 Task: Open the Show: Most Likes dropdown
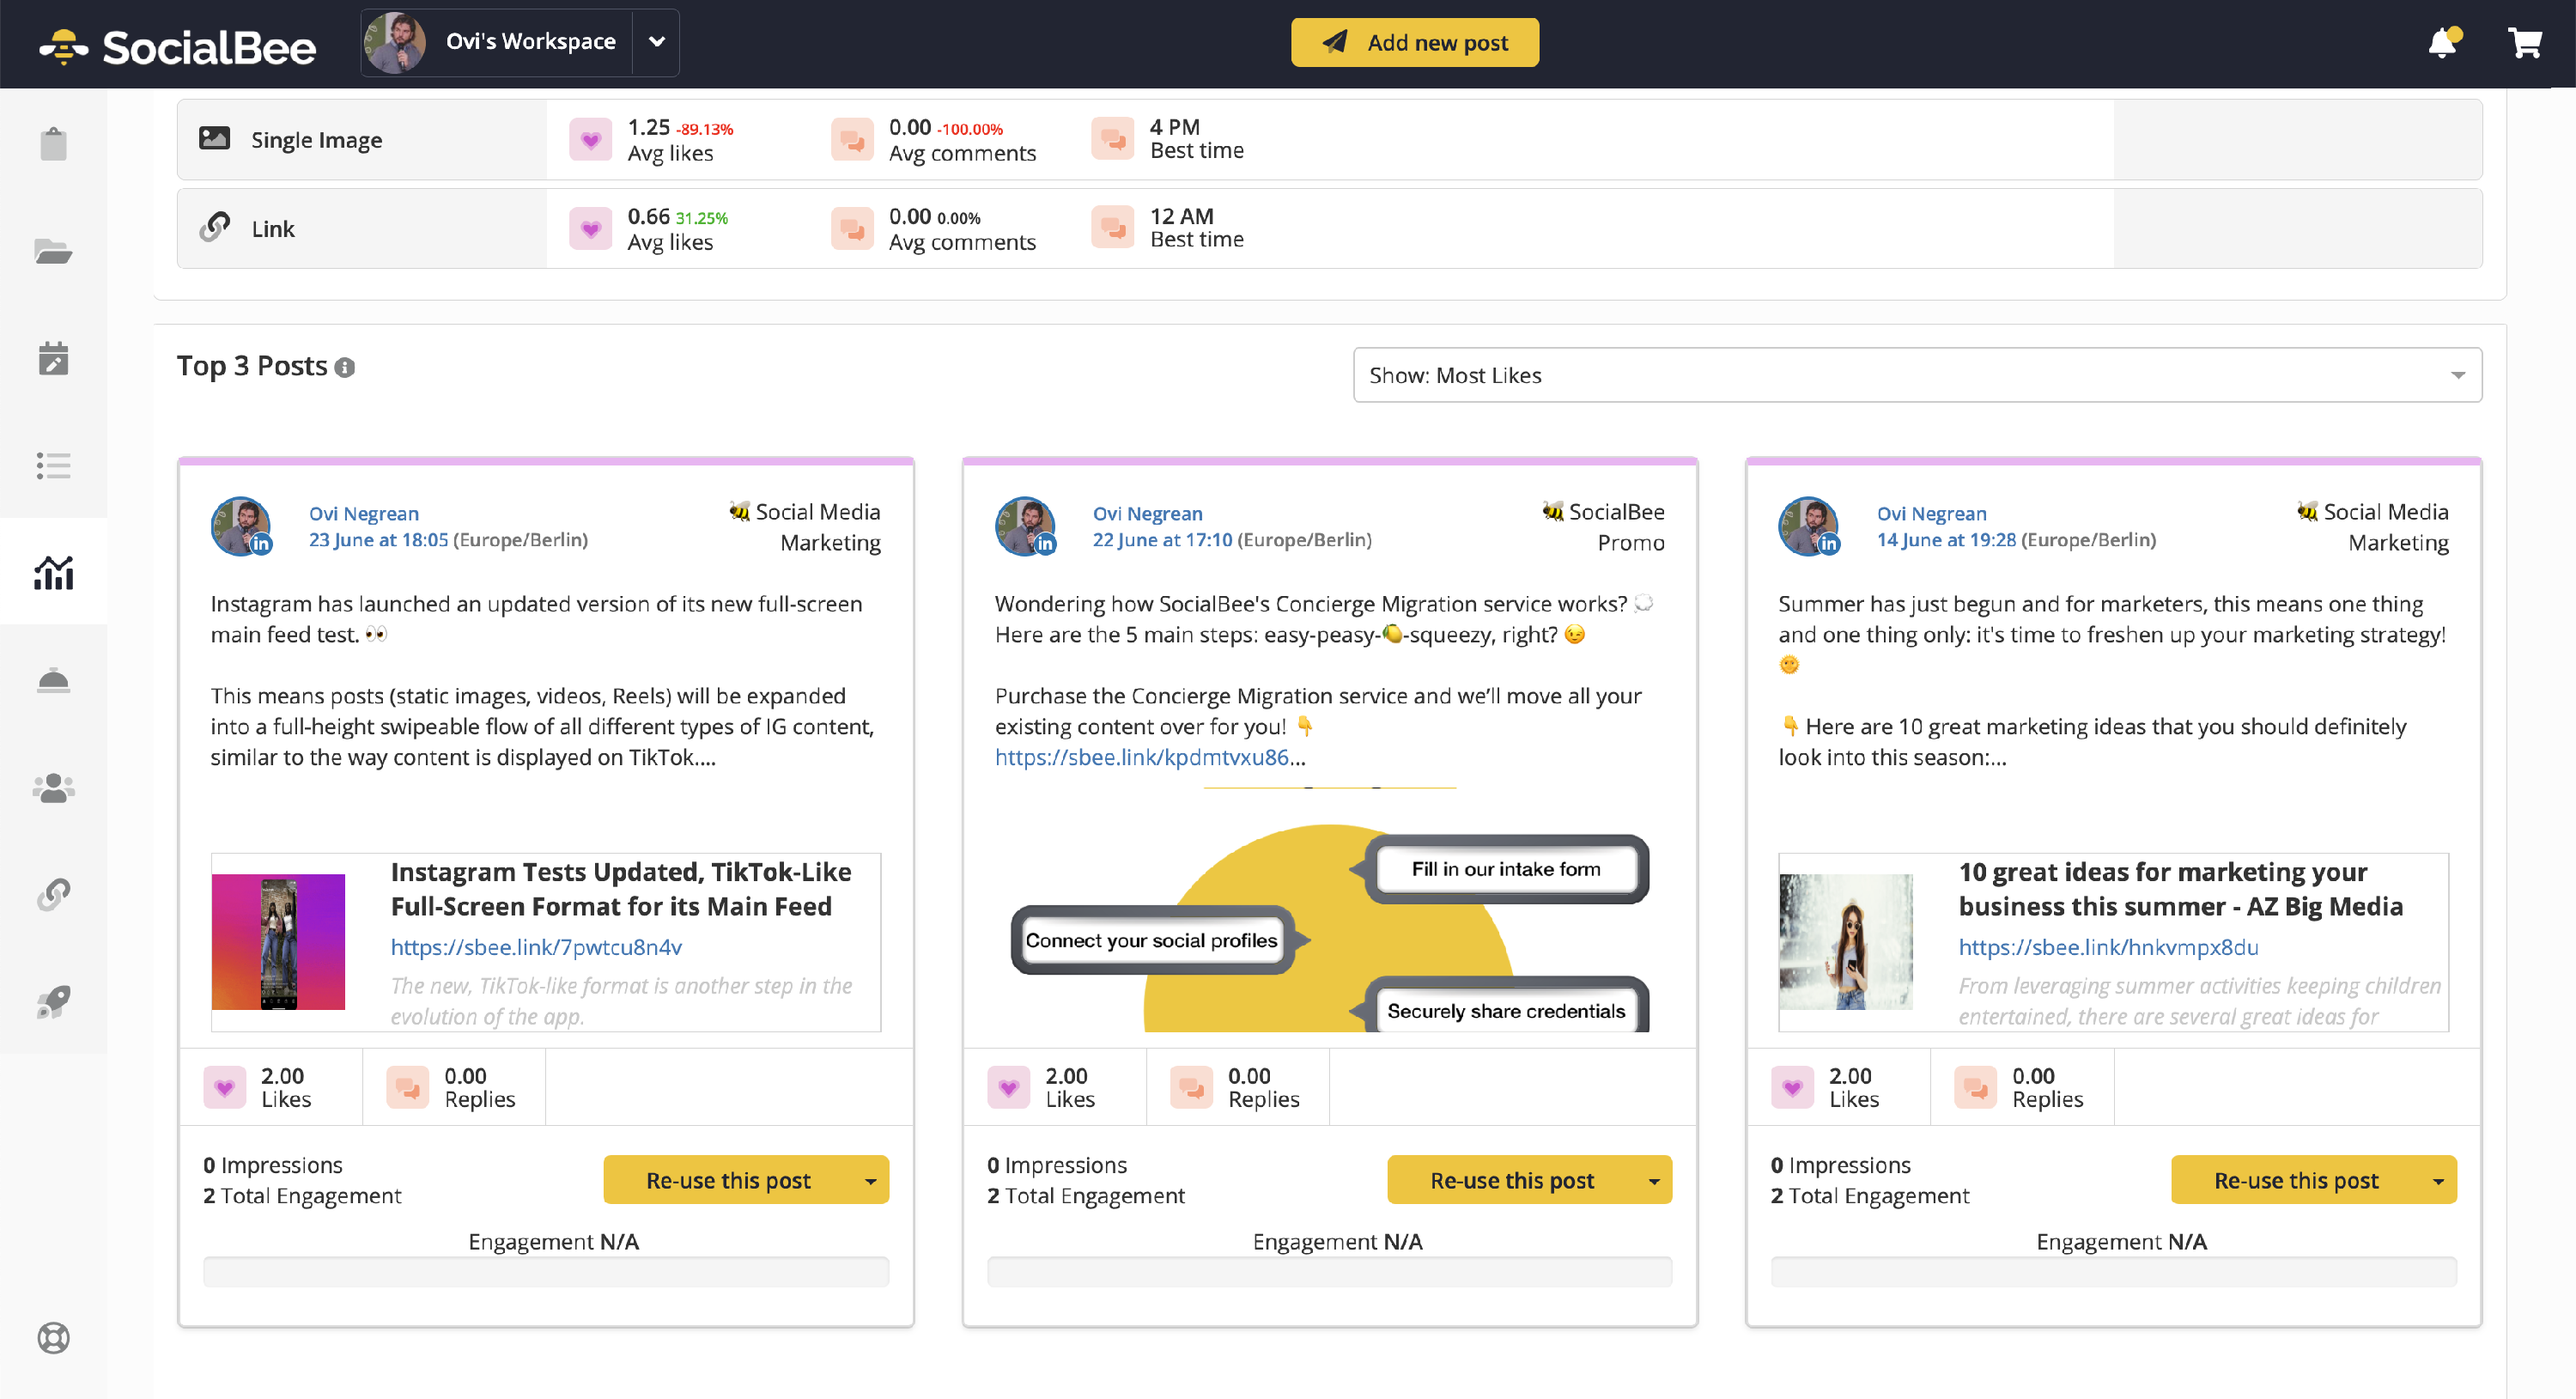1917,375
